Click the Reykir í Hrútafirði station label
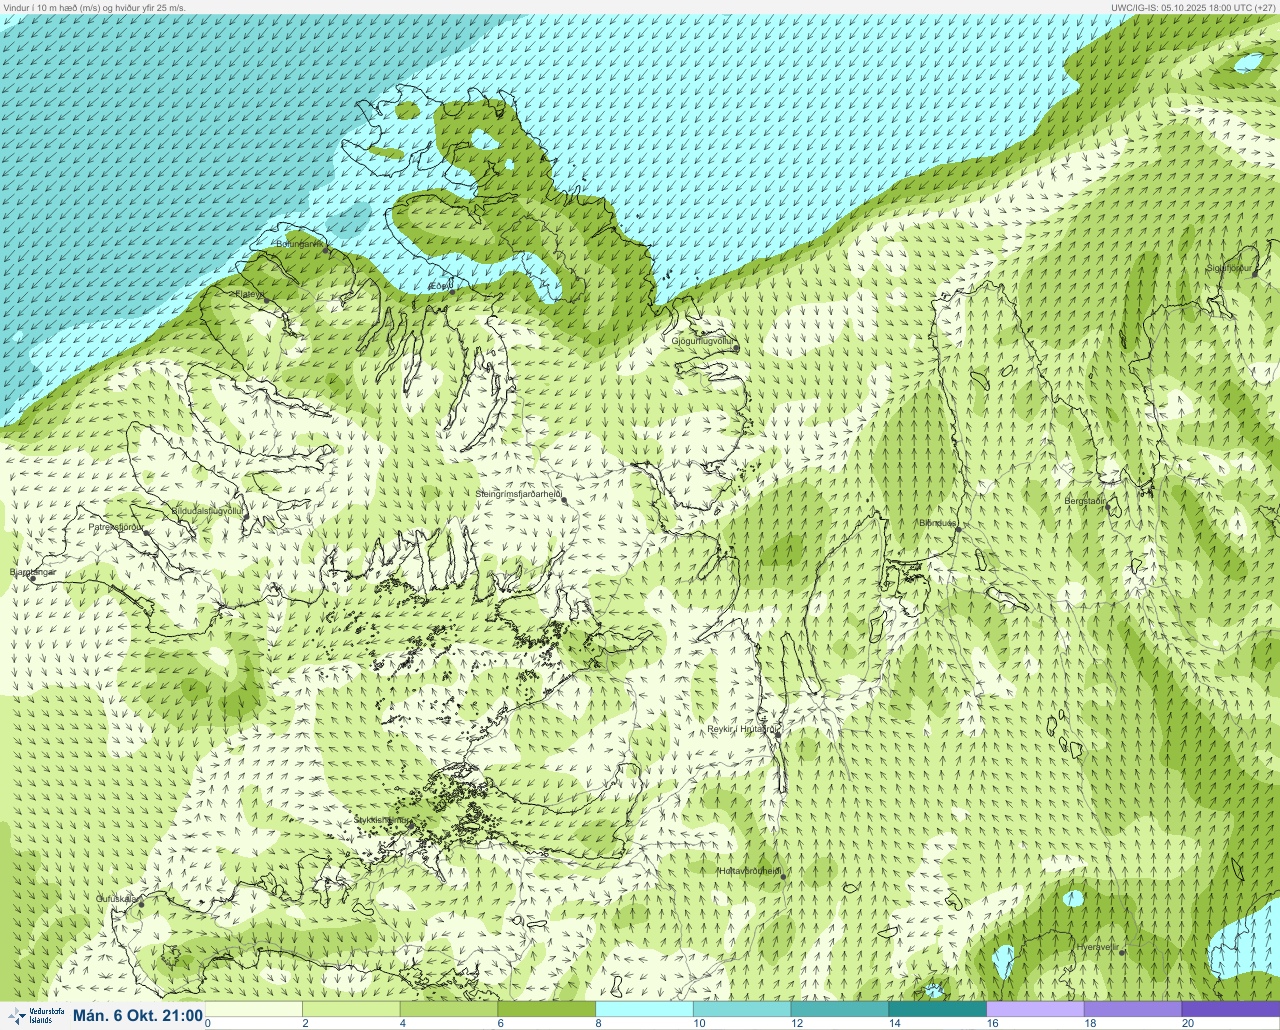The width and height of the screenshot is (1280, 1030). pyautogui.click(x=743, y=729)
